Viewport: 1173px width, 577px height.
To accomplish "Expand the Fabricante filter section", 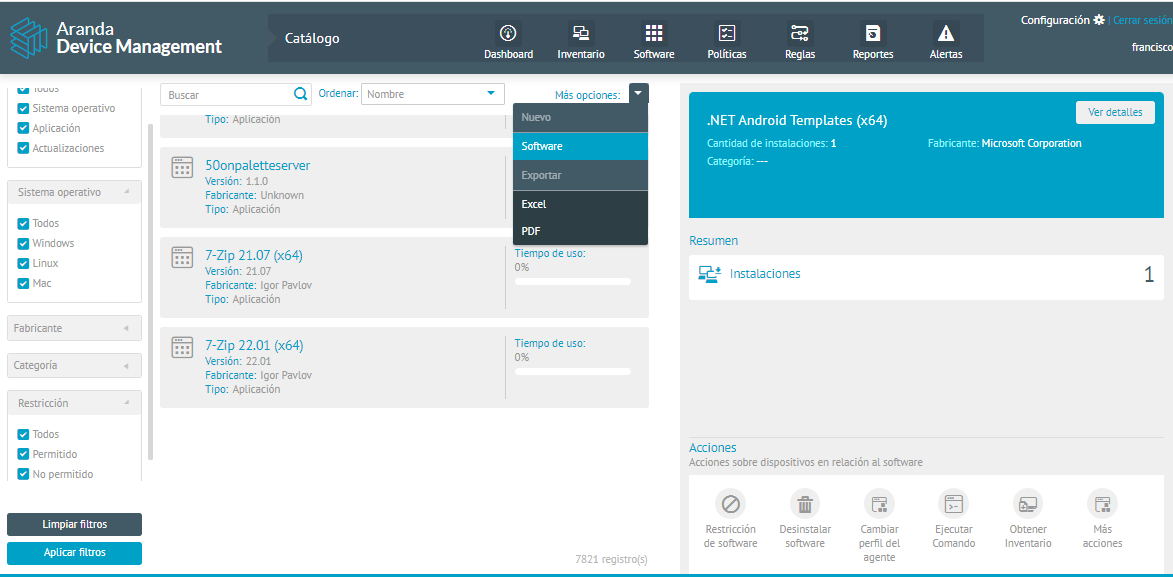I will [x=74, y=329].
